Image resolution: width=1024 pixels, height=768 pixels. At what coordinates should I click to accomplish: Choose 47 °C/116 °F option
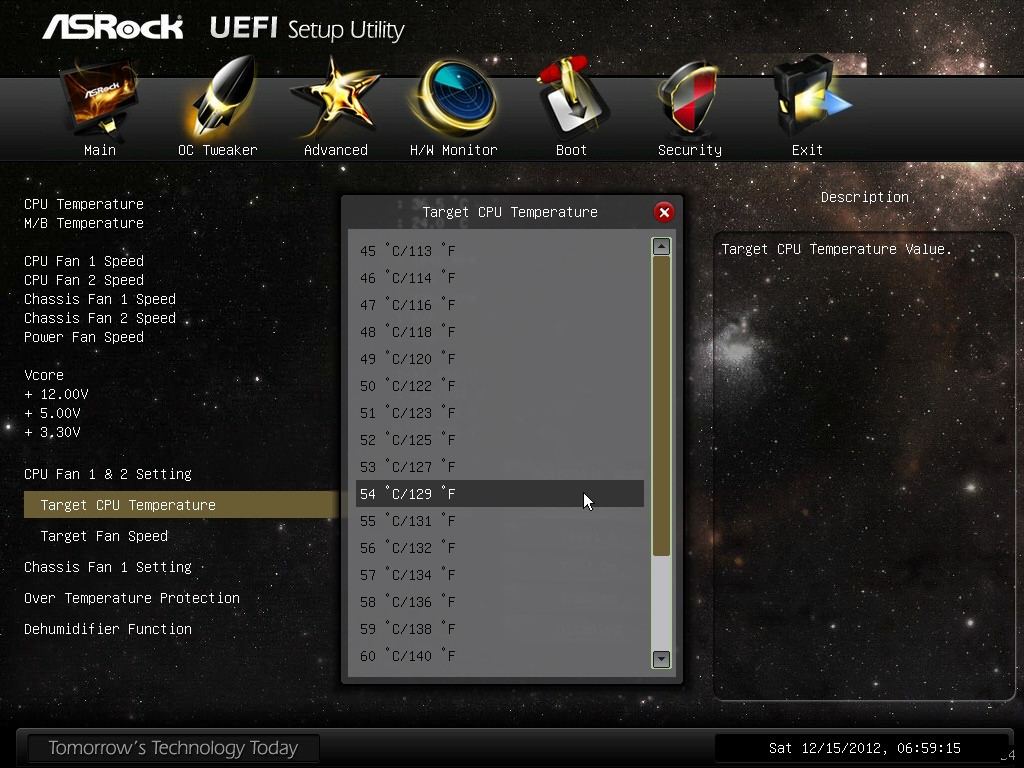pyautogui.click(x=500, y=305)
